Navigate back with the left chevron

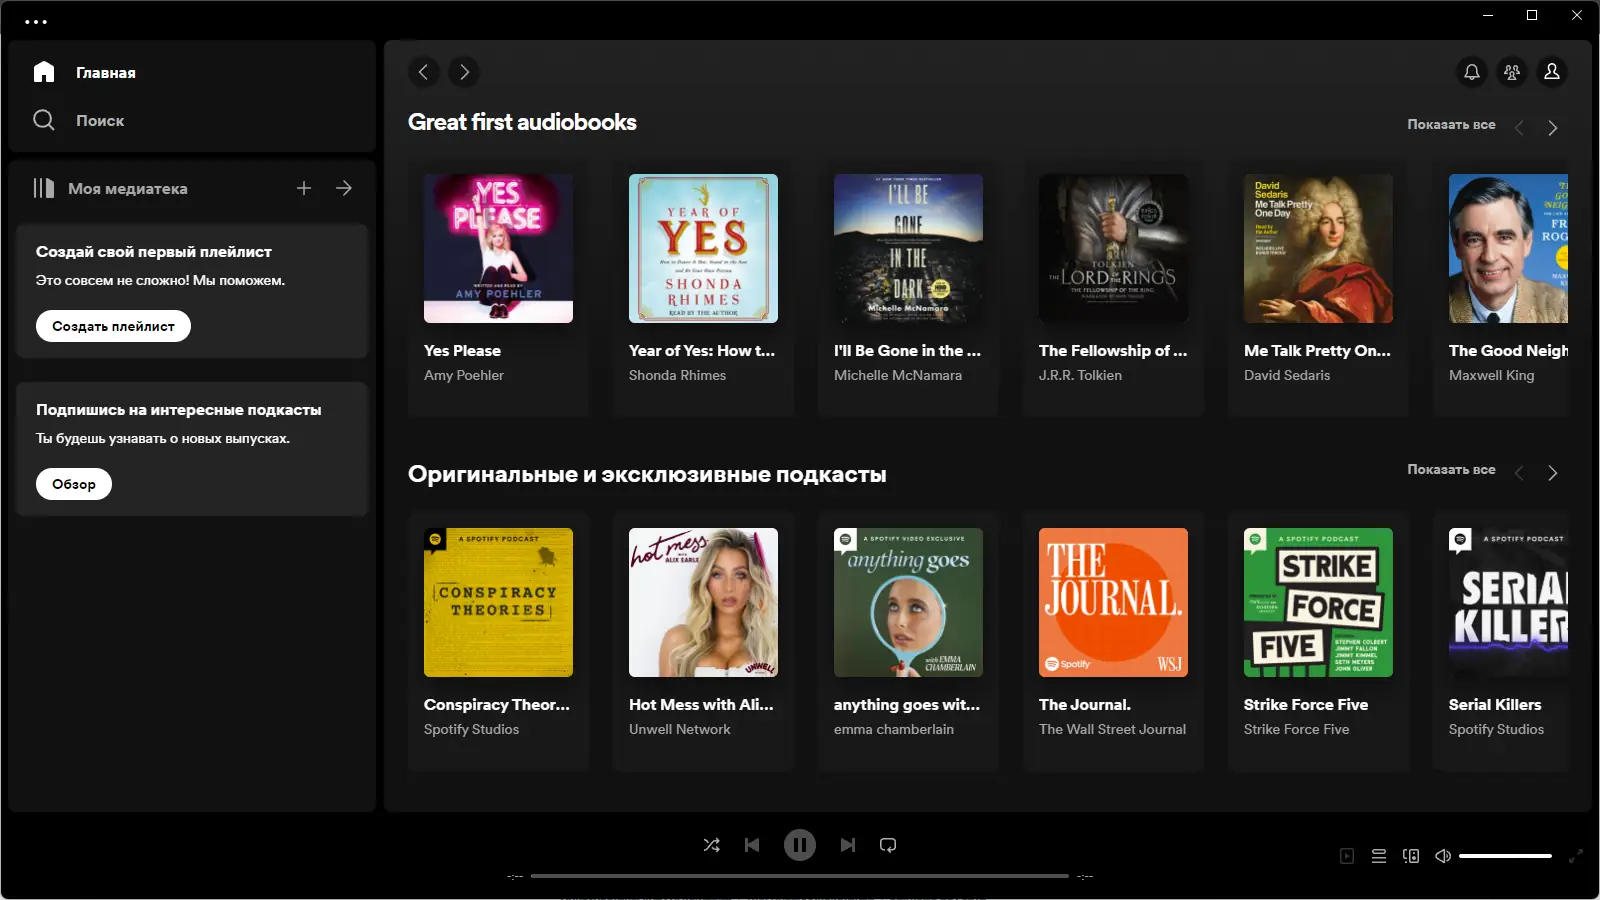coord(424,72)
